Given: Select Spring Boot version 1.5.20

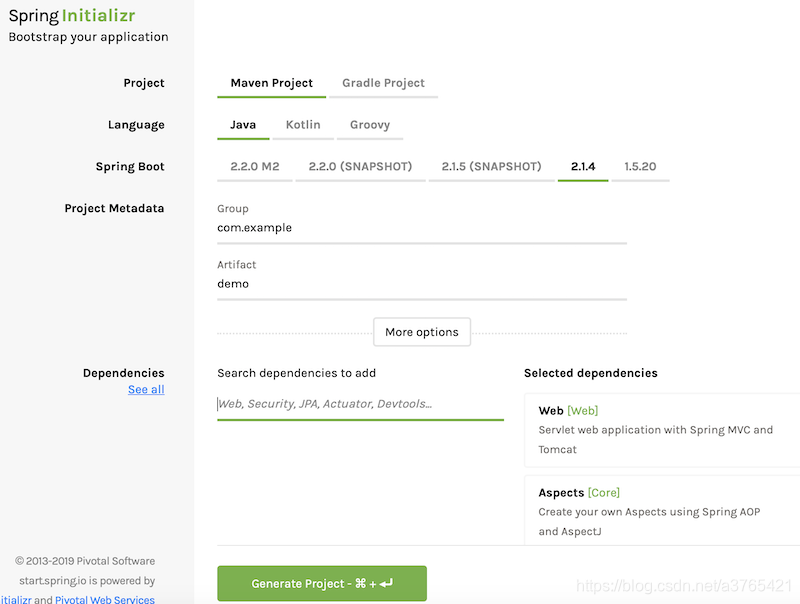Looking at the screenshot, I should (x=640, y=167).
